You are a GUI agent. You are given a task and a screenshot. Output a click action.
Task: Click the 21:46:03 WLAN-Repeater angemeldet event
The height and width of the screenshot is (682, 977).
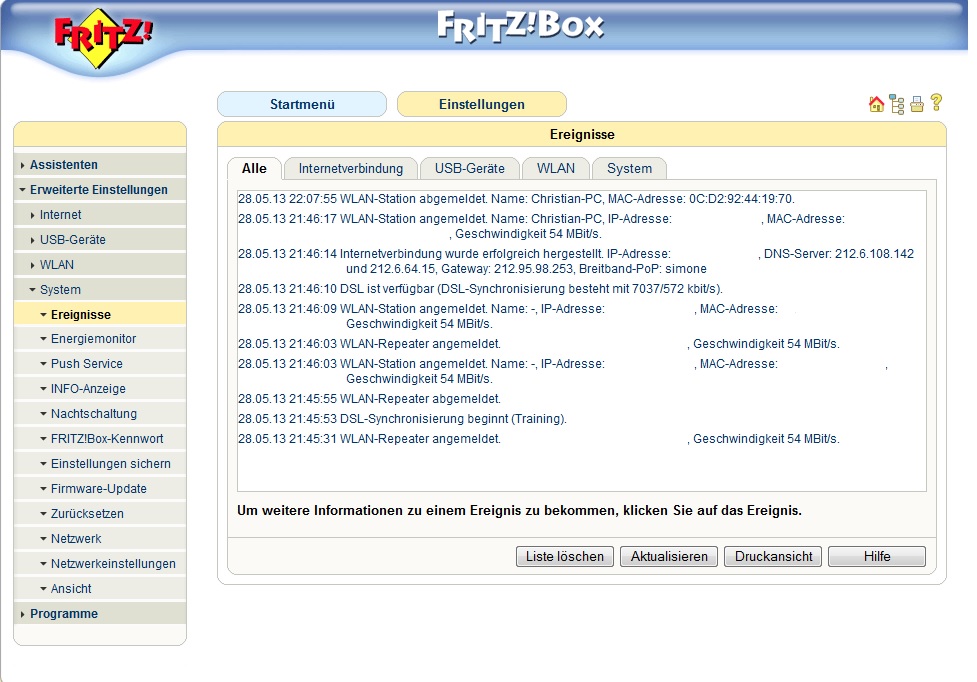[539, 343]
